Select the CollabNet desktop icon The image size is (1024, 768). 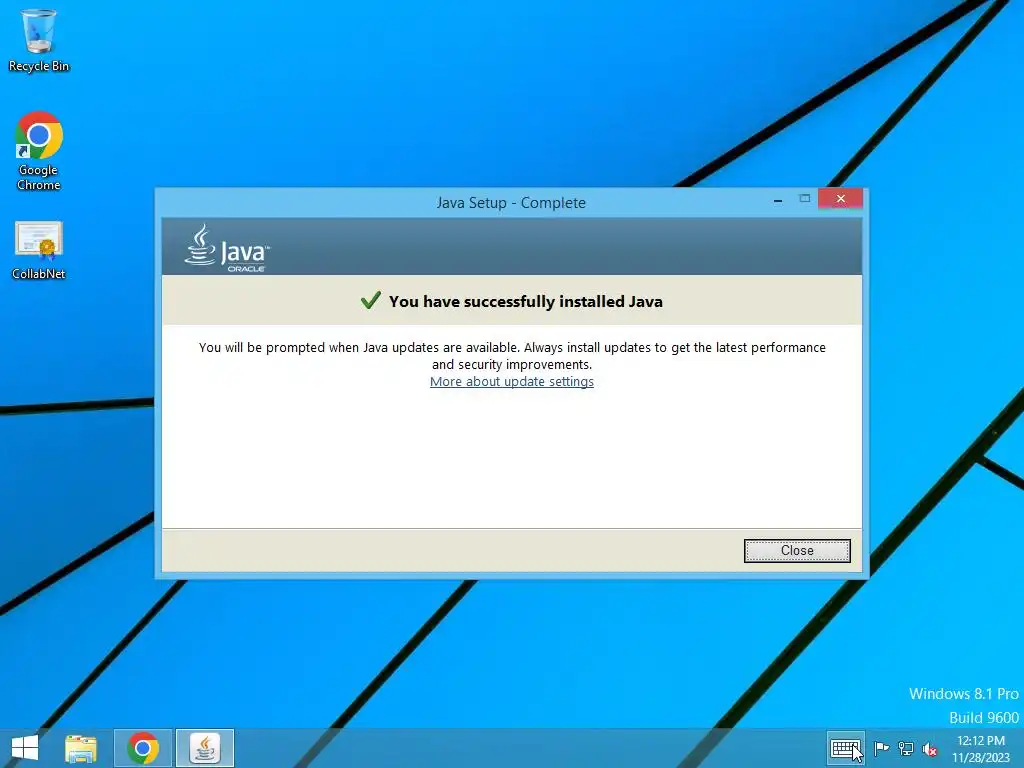pyautogui.click(x=39, y=251)
